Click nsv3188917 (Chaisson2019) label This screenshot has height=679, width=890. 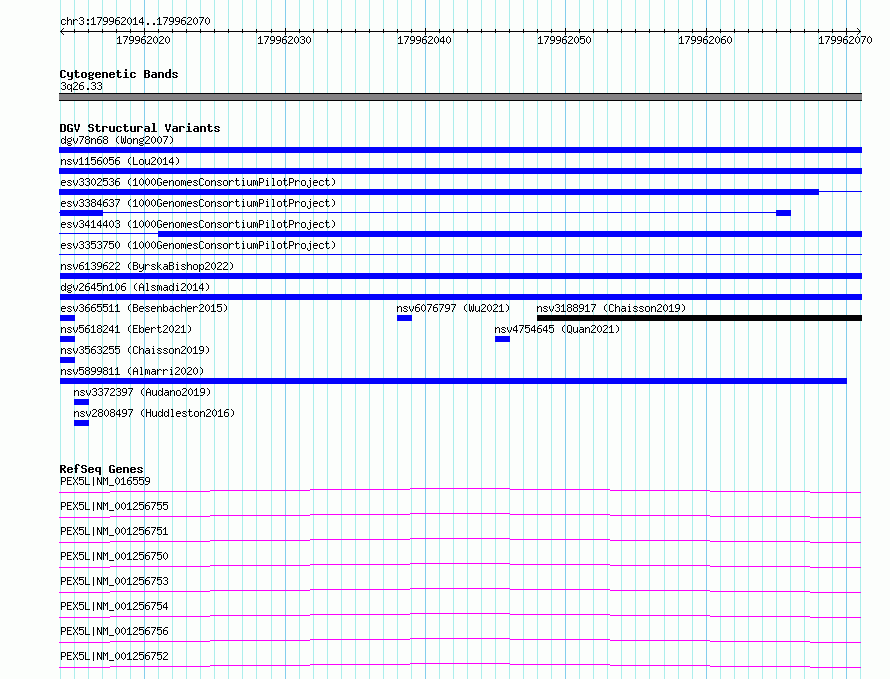click(611, 308)
